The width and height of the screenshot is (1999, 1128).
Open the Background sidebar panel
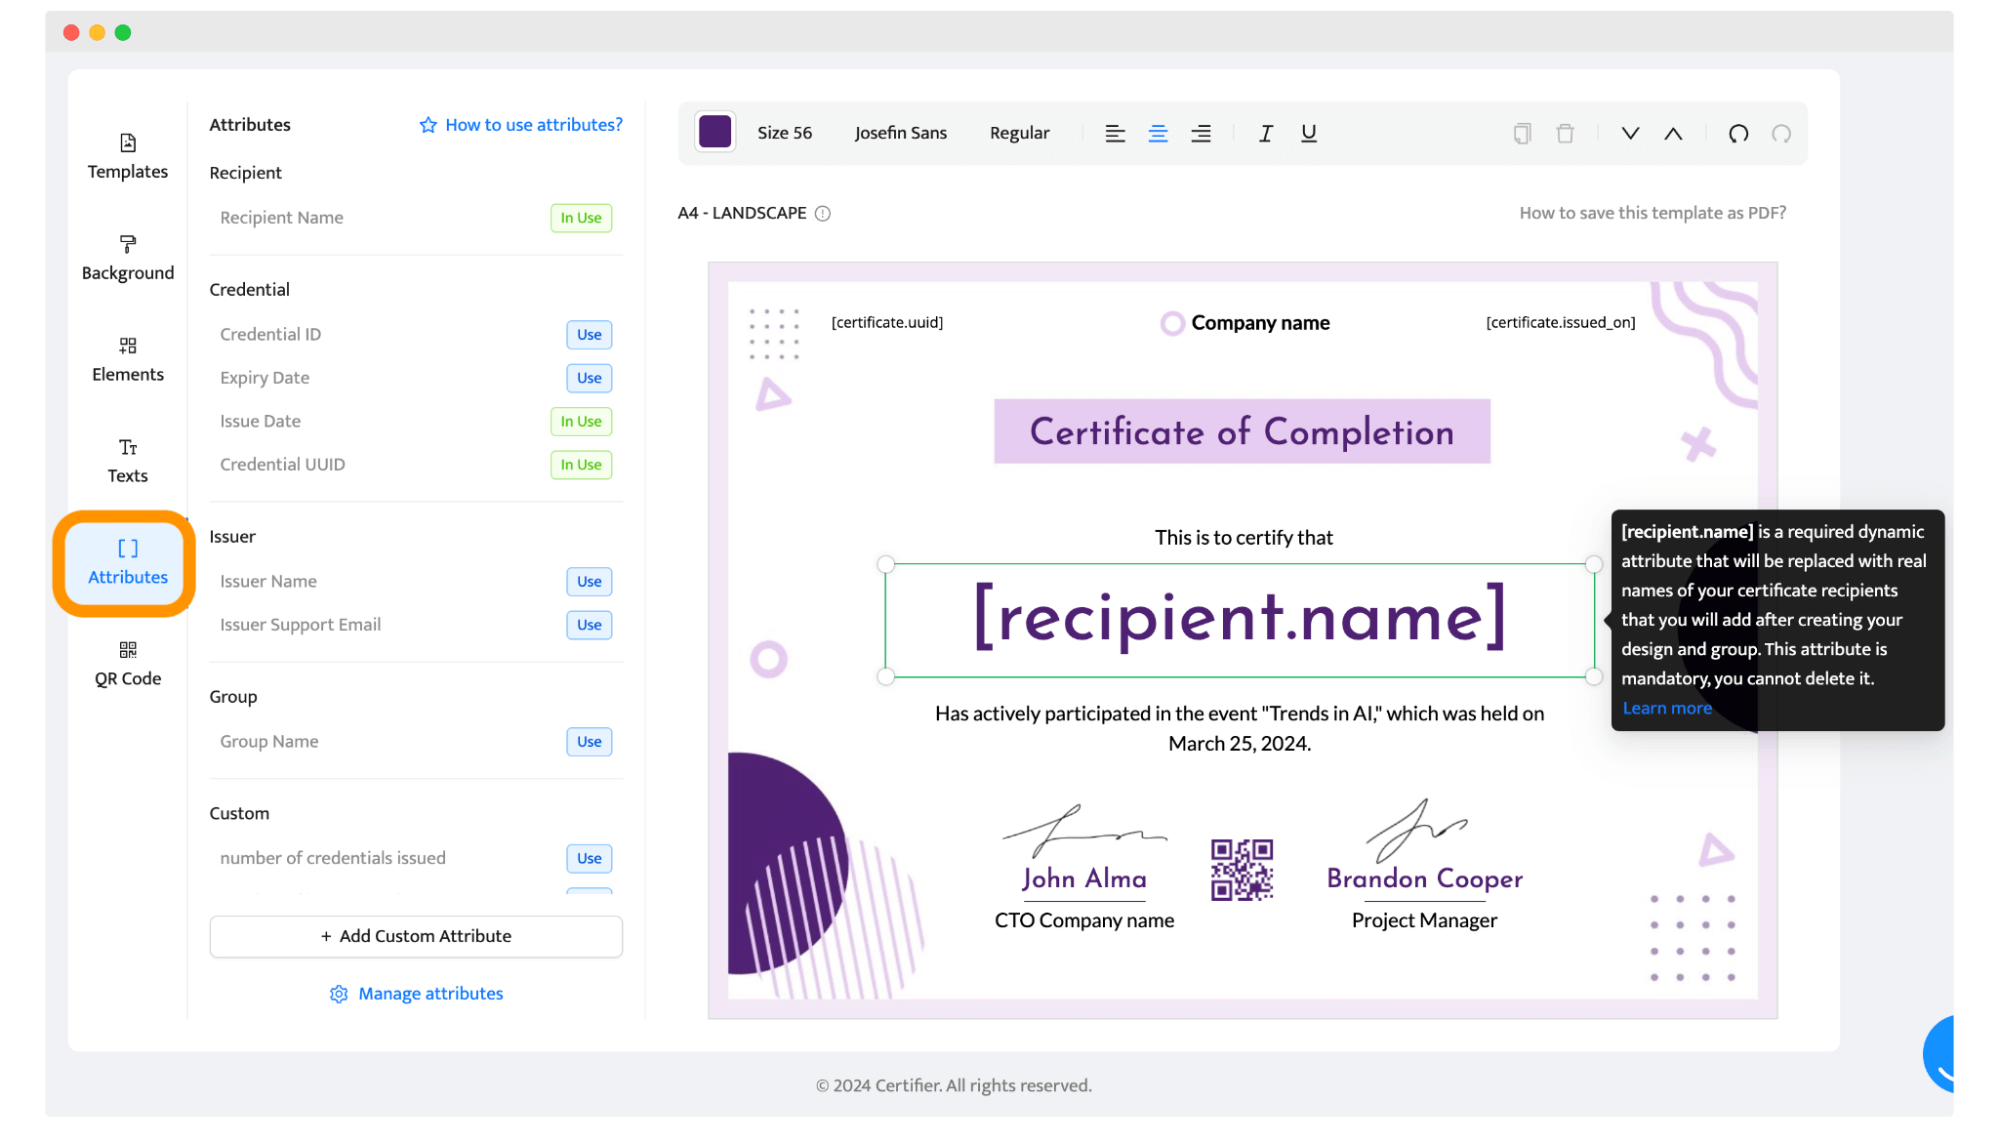coord(128,258)
